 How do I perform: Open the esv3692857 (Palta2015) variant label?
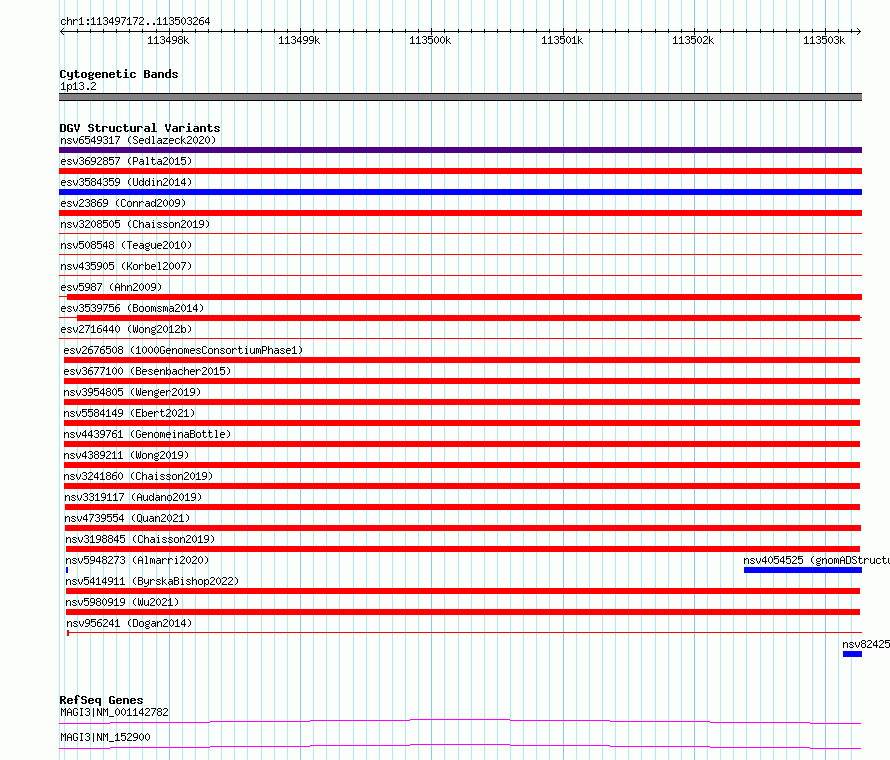126,161
